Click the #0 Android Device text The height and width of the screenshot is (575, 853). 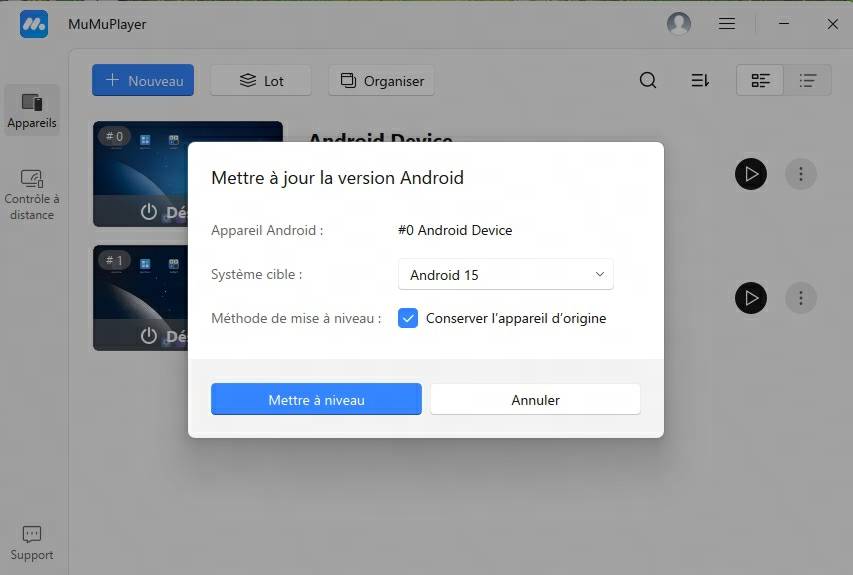coord(455,230)
